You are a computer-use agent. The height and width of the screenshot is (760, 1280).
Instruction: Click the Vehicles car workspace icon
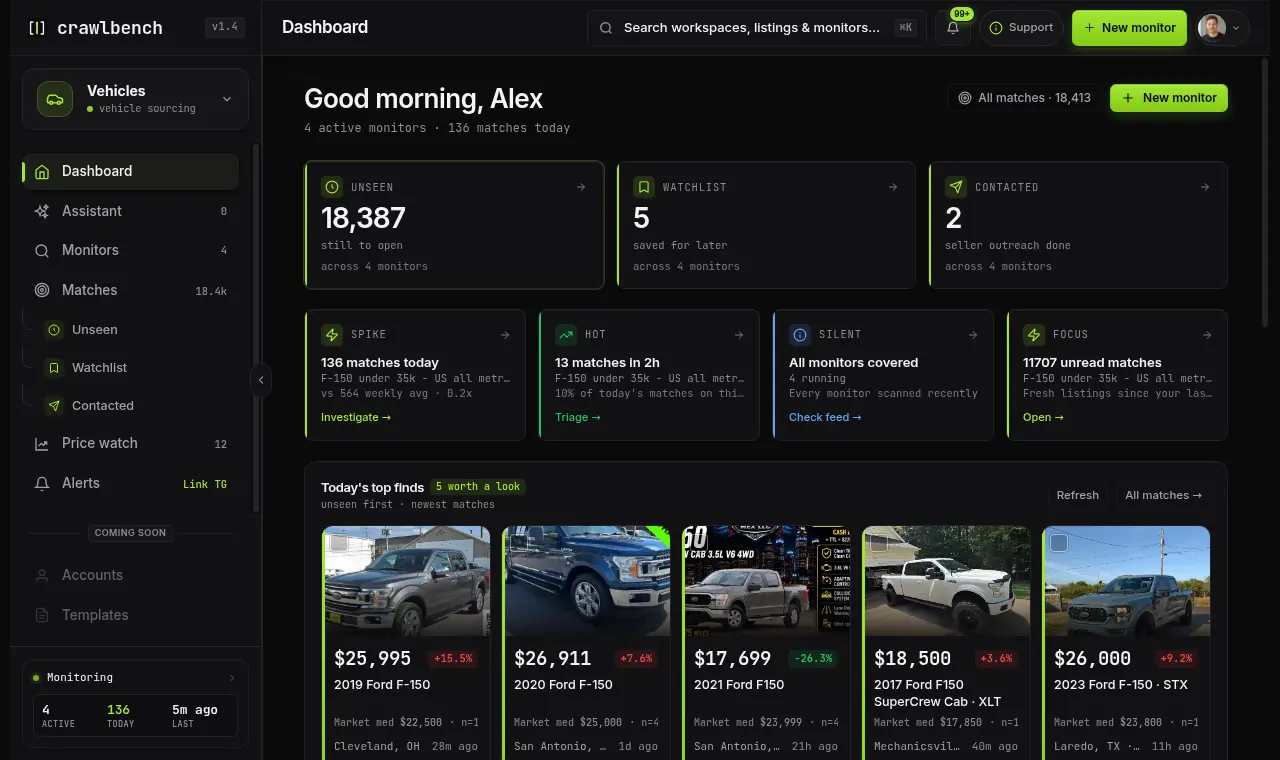click(55, 99)
